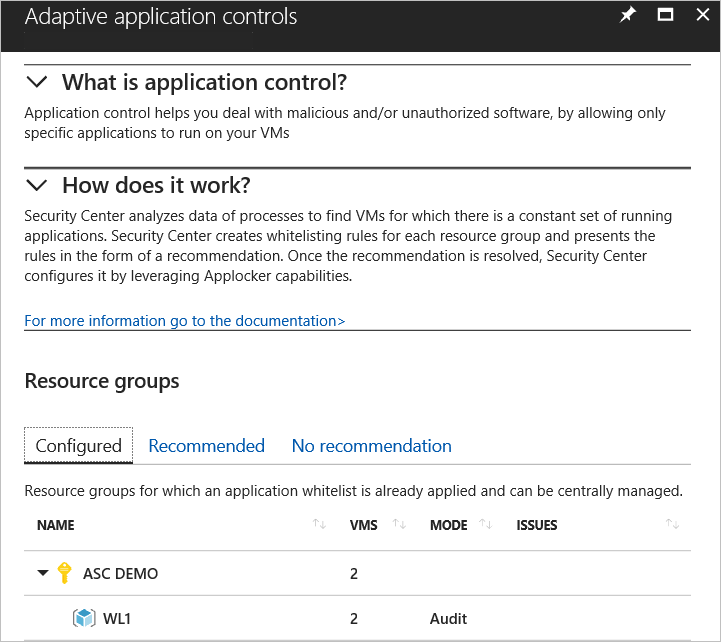Viewport: 721px width, 642px height.
Task: Click the WL1 resource group cube icon
Action: point(84,618)
